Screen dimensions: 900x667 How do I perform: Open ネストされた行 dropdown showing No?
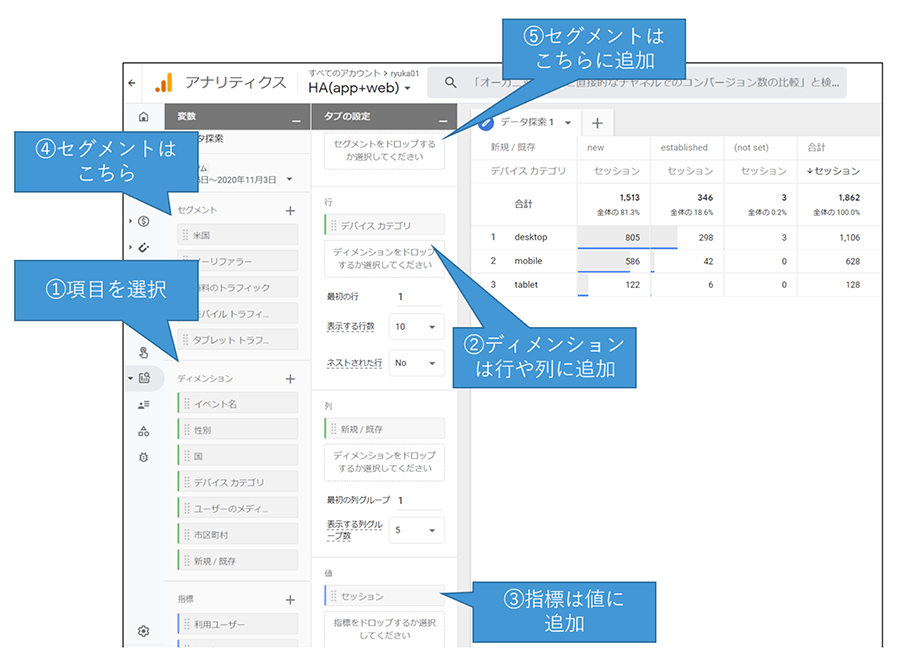pos(416,363)
